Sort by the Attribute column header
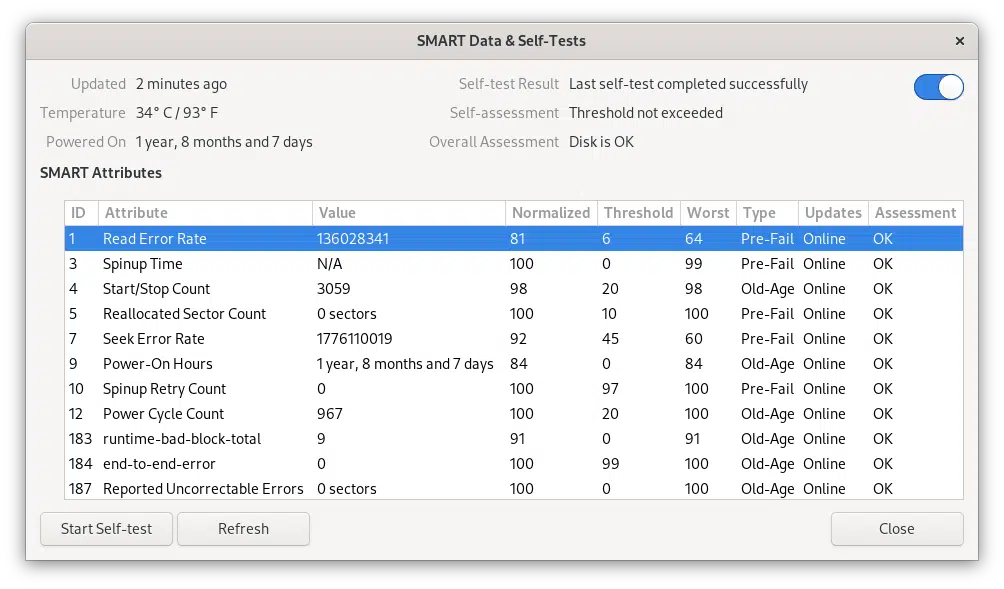The width and height of the screenshot is (1004, 589). [204, 213]
